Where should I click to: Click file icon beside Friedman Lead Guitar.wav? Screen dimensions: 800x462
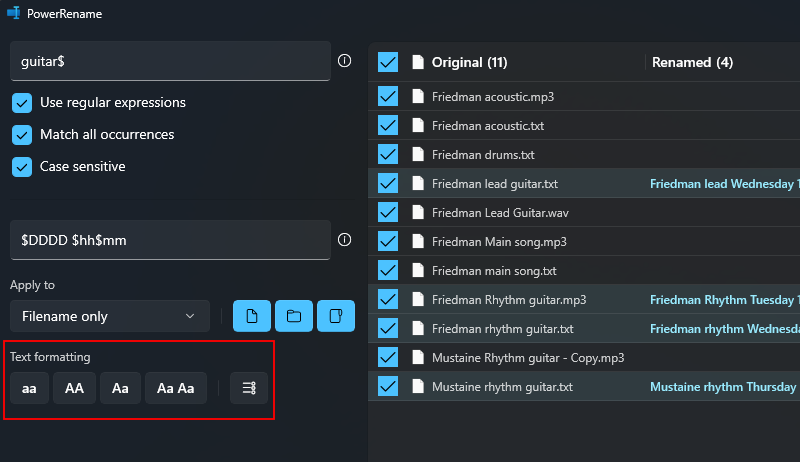[x=418, y=213]
